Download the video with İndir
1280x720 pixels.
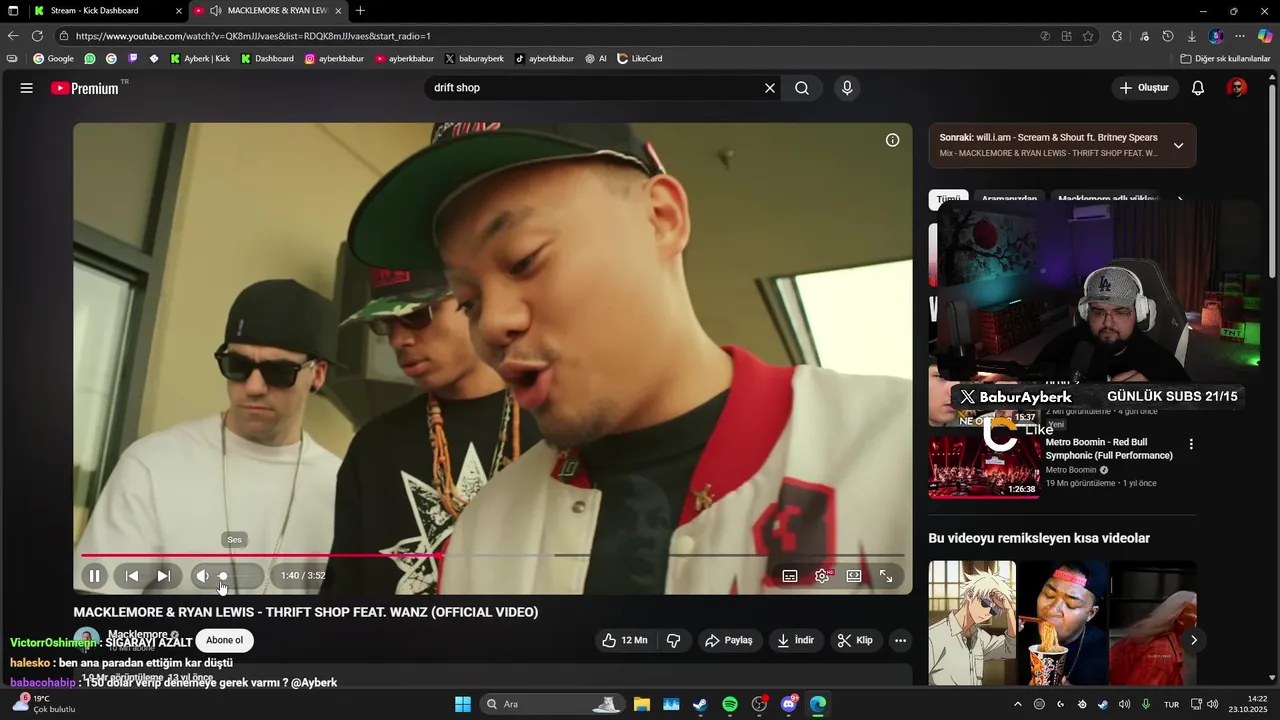(796, 640)
